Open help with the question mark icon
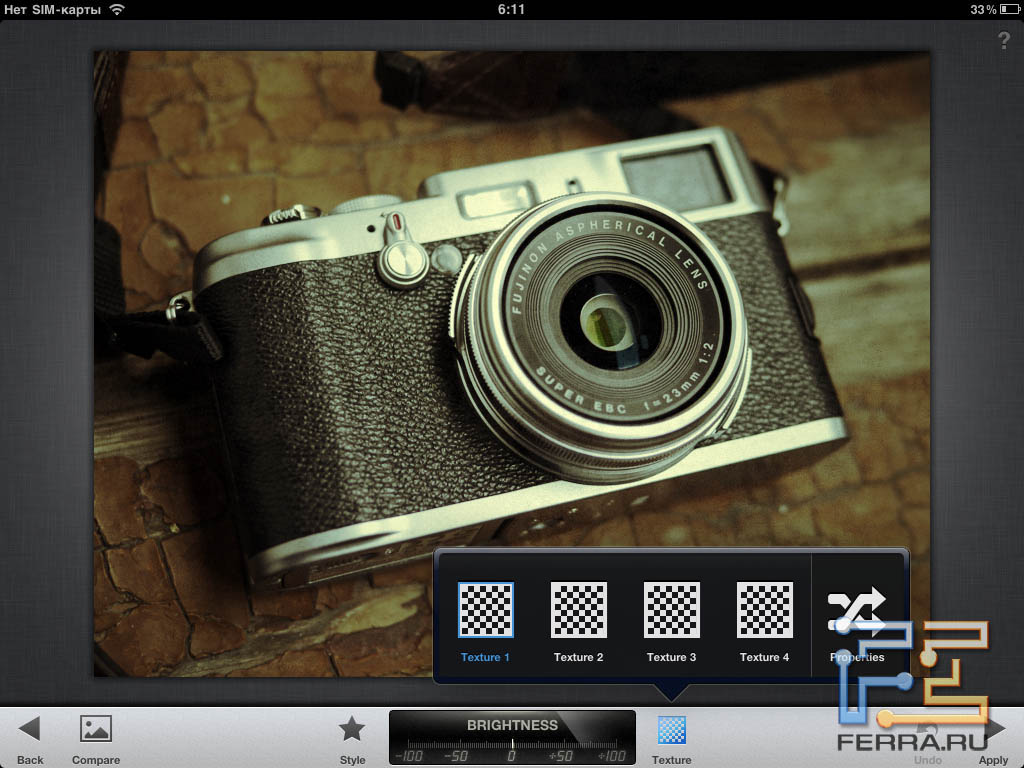Viewport: 1024px width, 768px height. (1004, 41)
